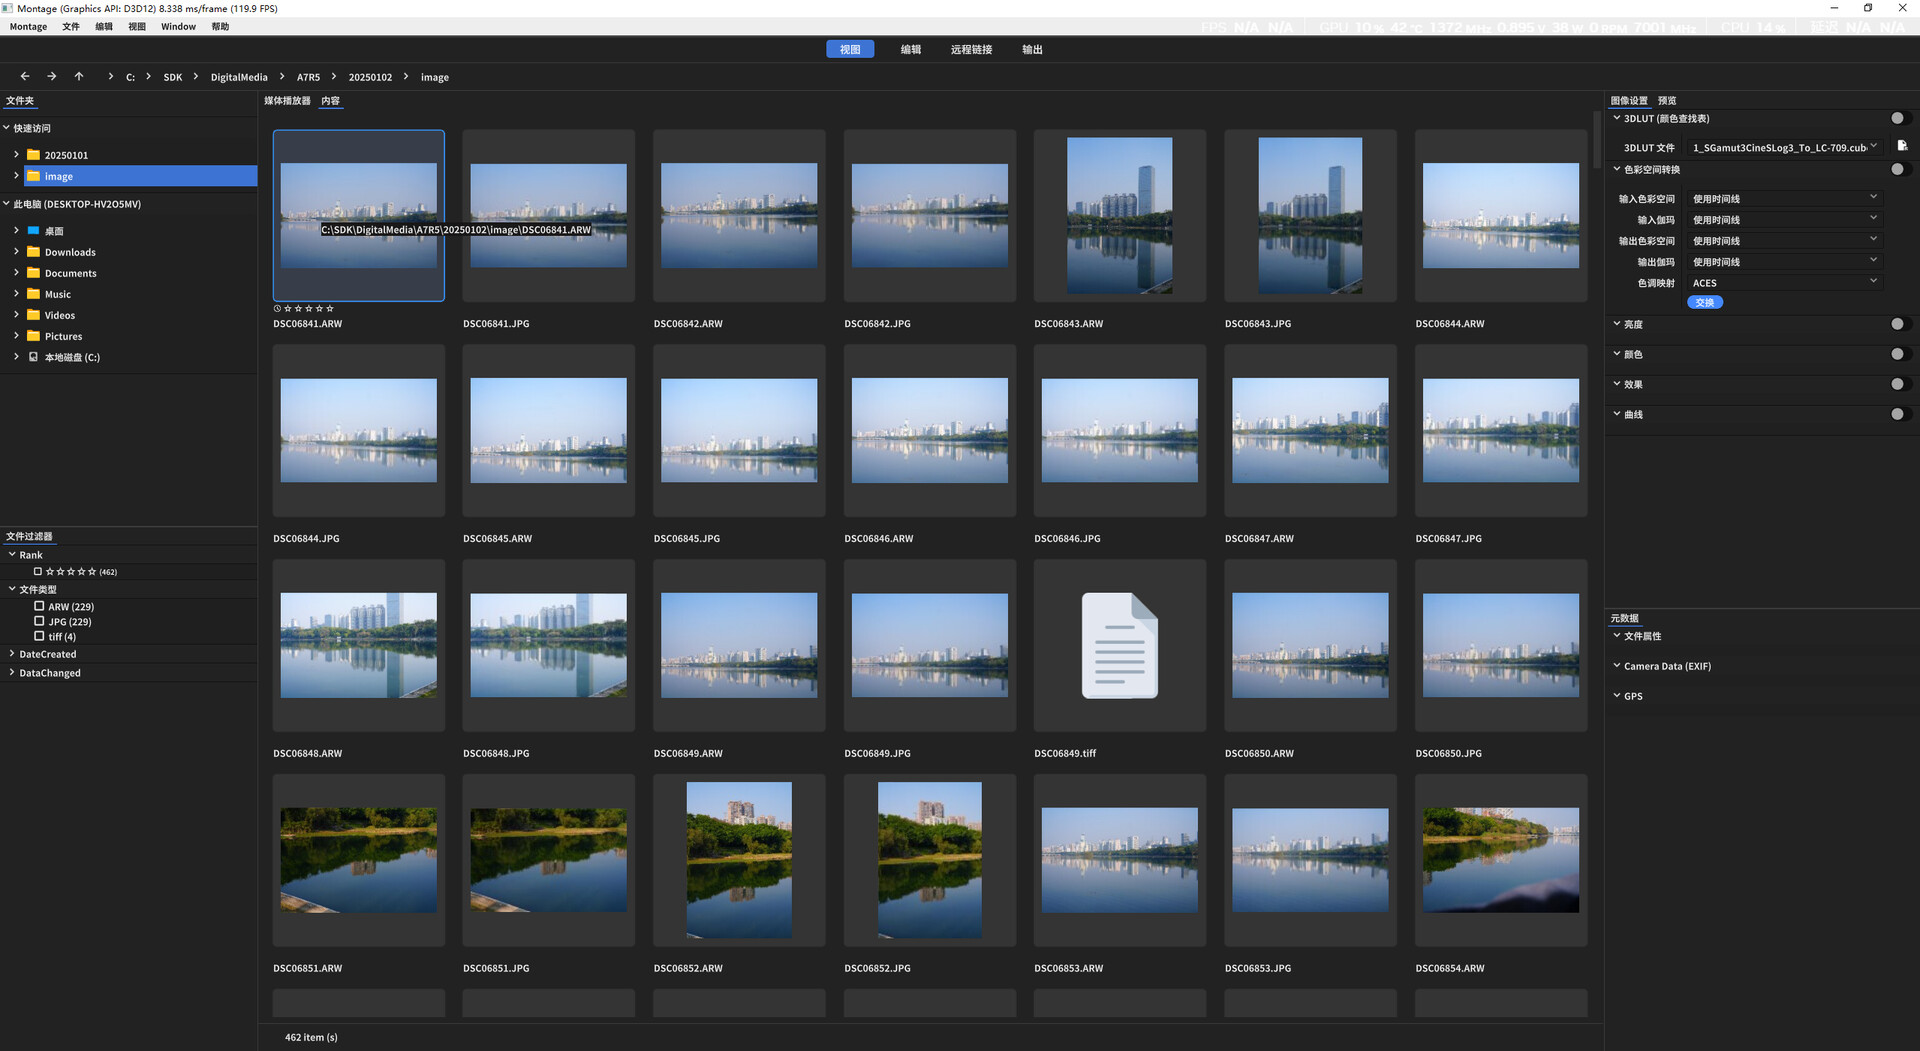Enable the 3DLUT (颜色查找表) toggle

click(1898, 118)
